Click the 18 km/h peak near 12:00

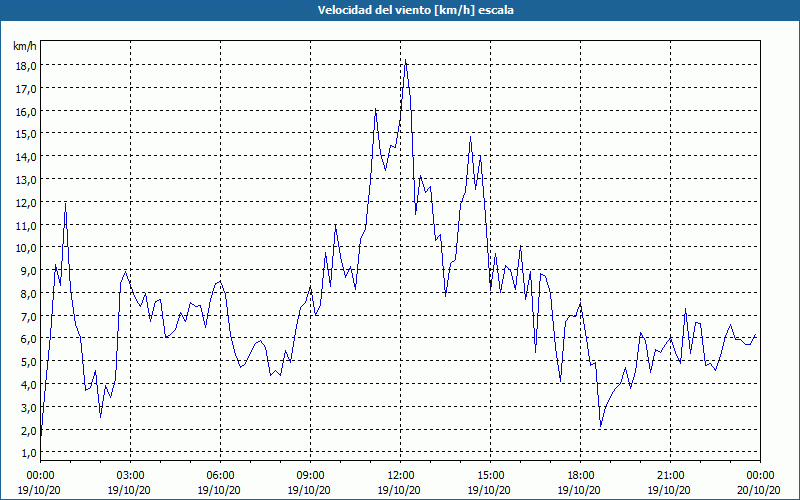click(x=406, y=61)
